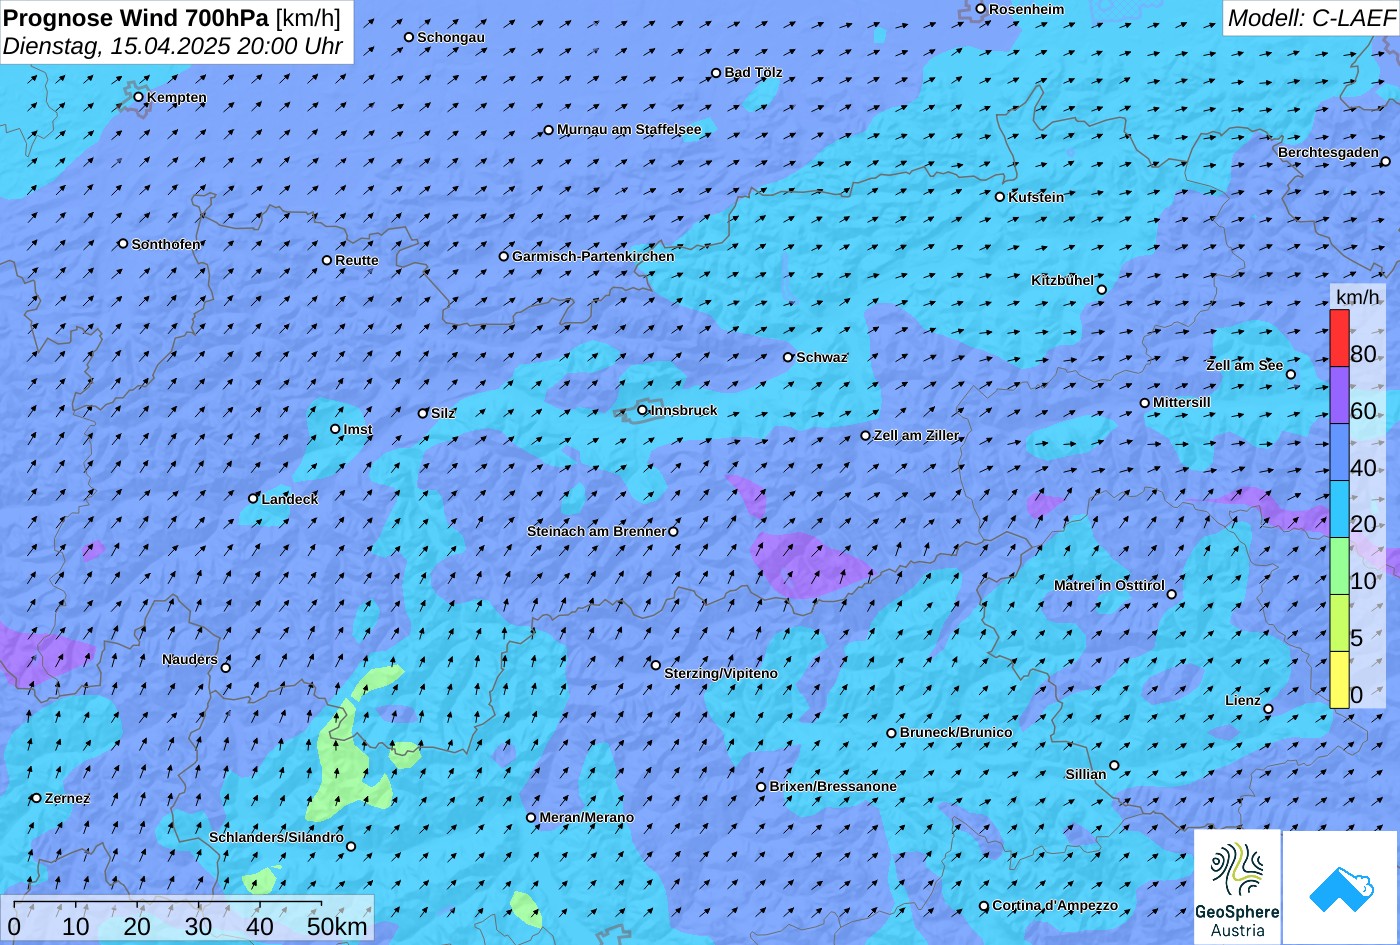
Task: Click the Modell: C-LAEF label
Action: (1310, 17)
